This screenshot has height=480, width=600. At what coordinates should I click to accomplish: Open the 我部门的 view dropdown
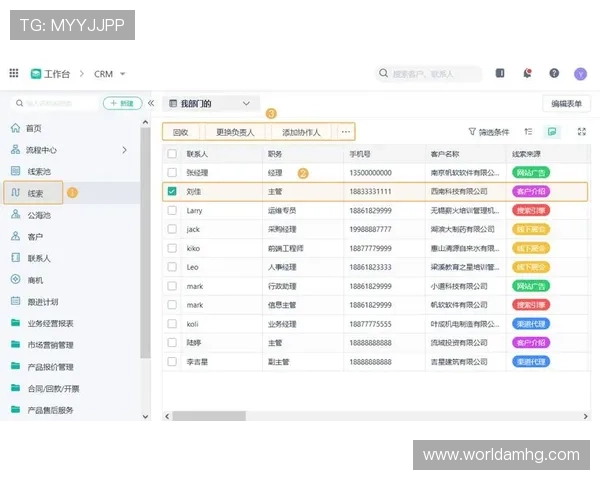[210, 103]
